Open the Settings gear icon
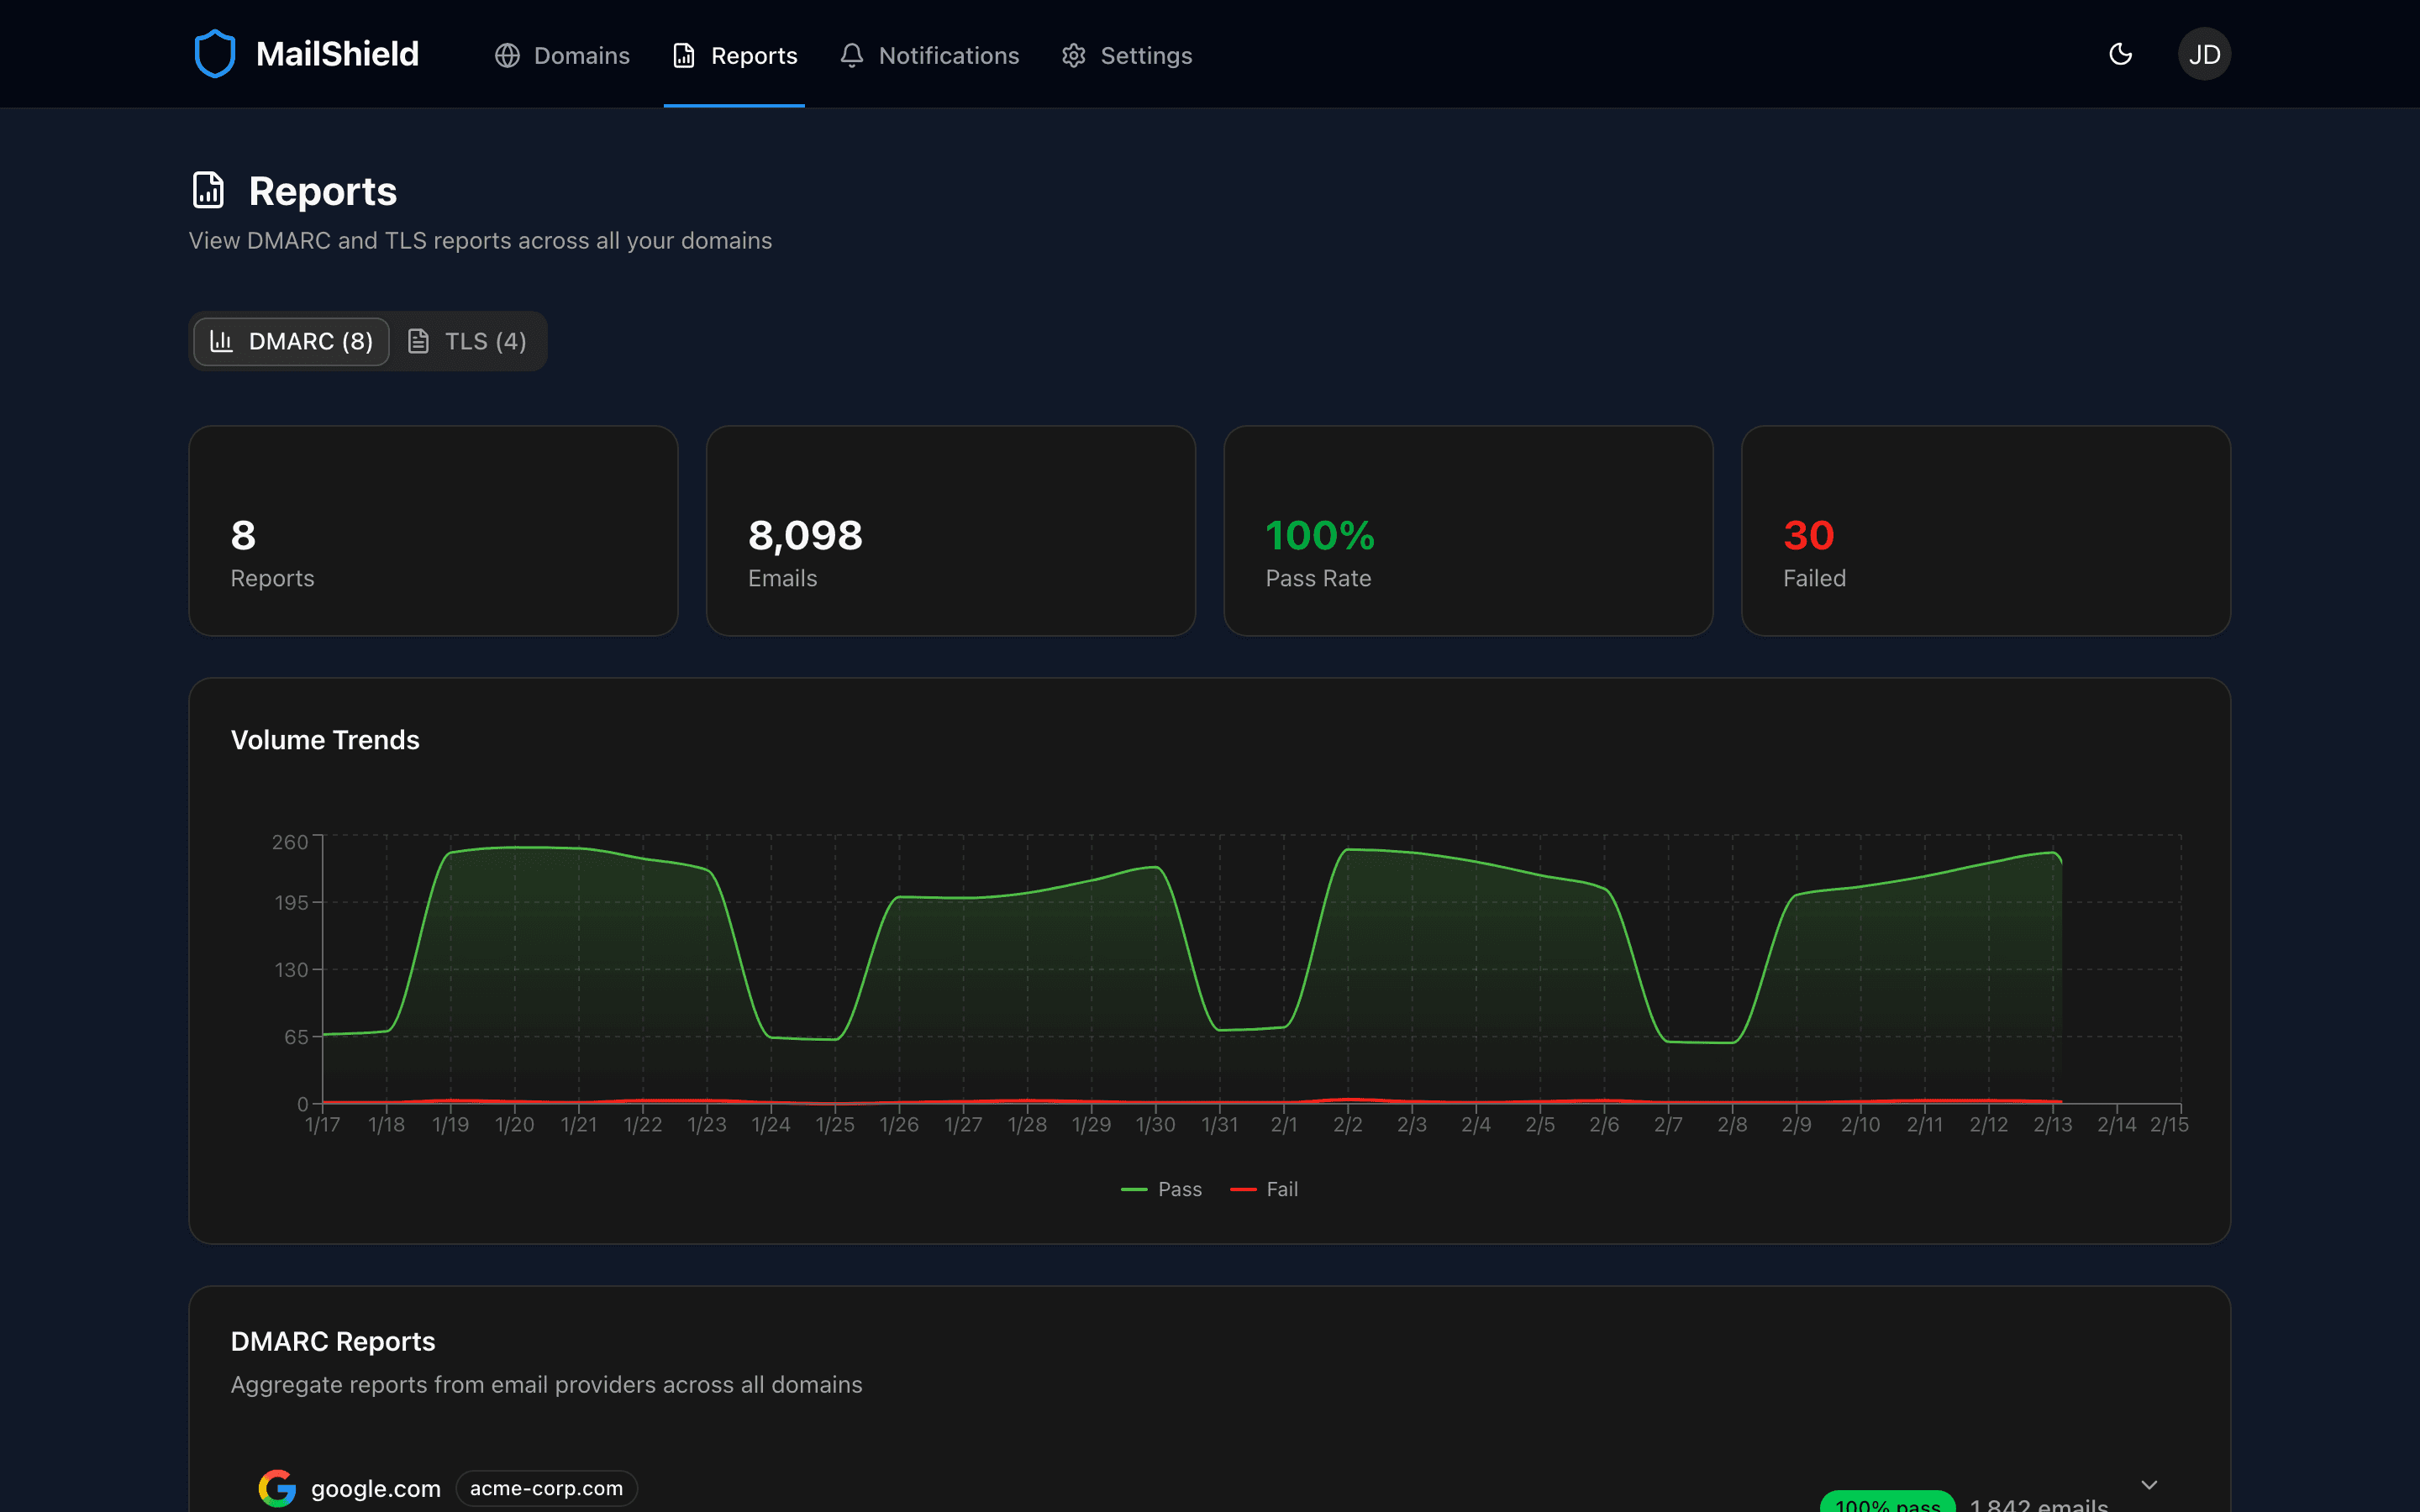 pyautogui.click(x=1074, y=56)
